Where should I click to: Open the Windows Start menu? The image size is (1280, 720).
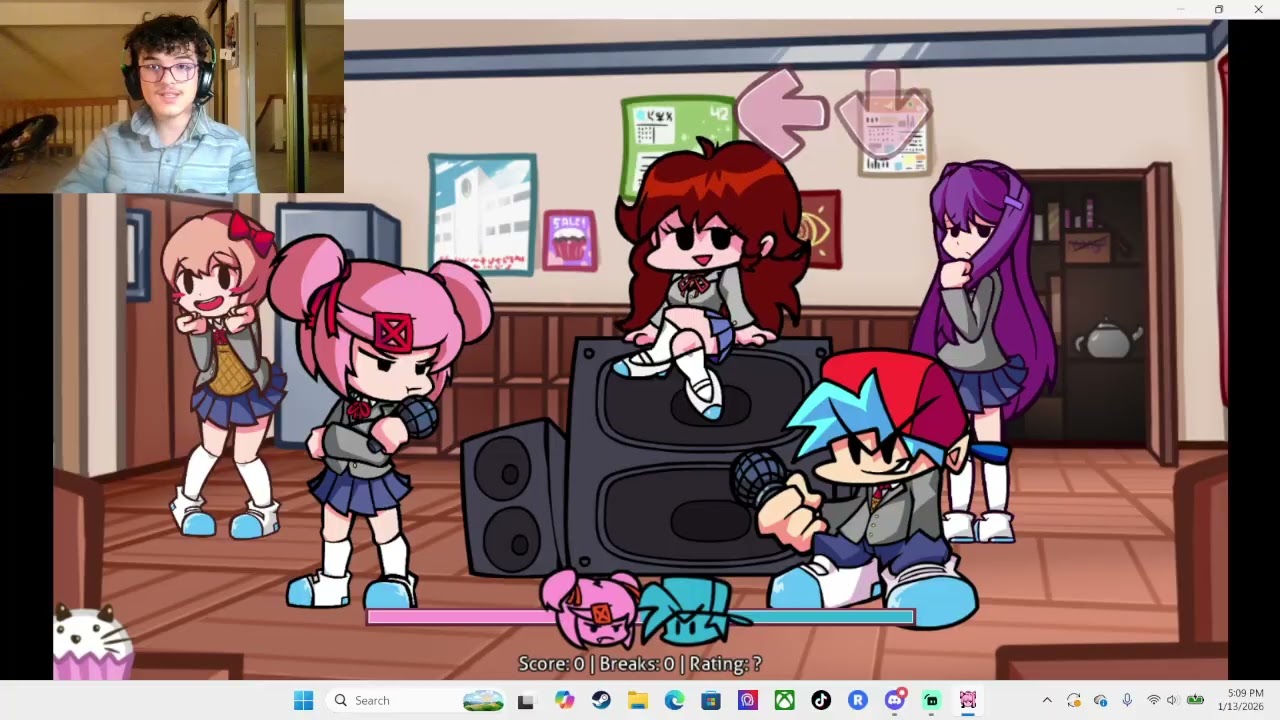click(x=303, y=701)
